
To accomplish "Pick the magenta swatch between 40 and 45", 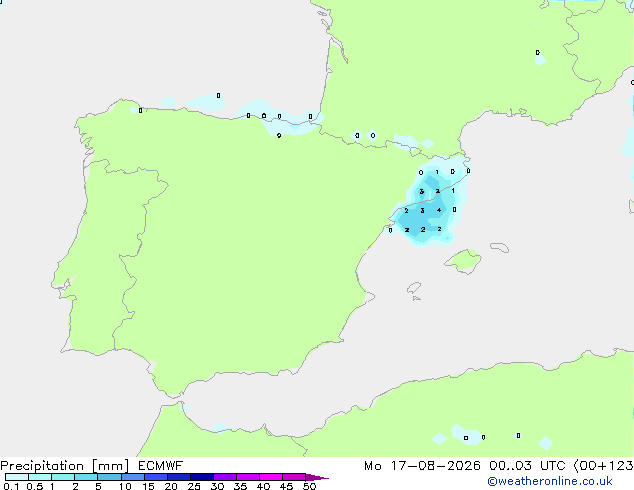I will 271,477.
